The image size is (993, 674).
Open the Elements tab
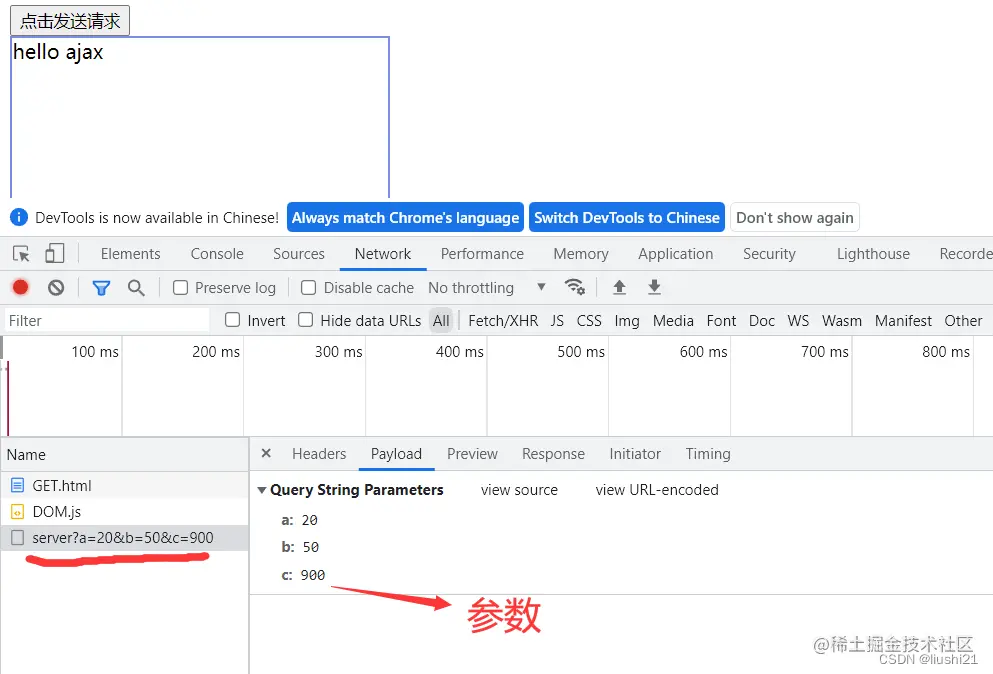pos(130,254)
